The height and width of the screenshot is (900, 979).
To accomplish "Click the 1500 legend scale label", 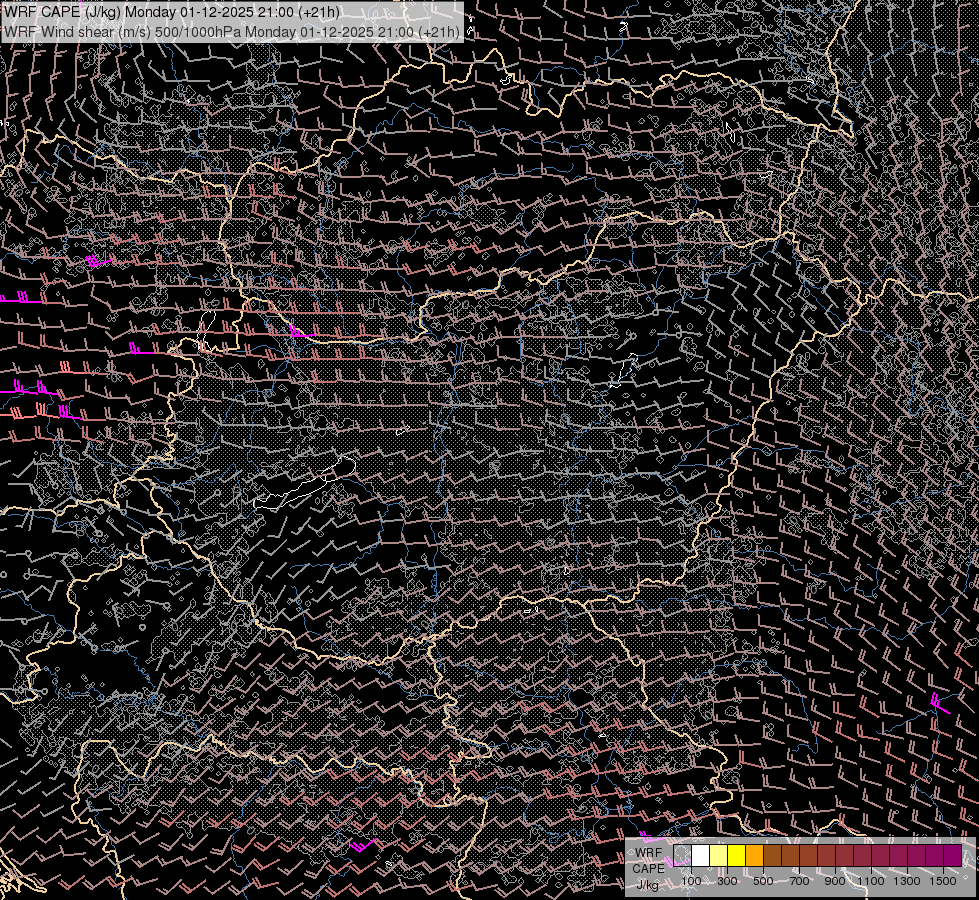I will pos(942,881).
